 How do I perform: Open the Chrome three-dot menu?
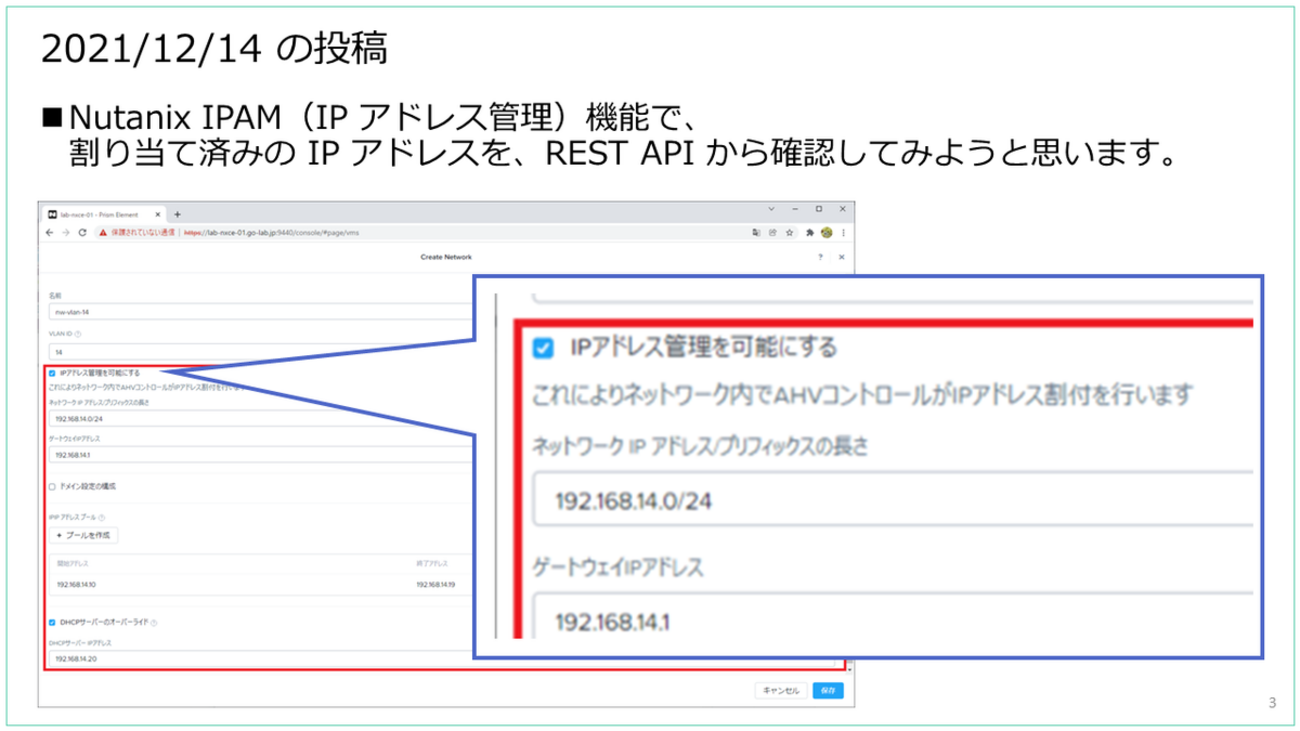click(842, 233)
